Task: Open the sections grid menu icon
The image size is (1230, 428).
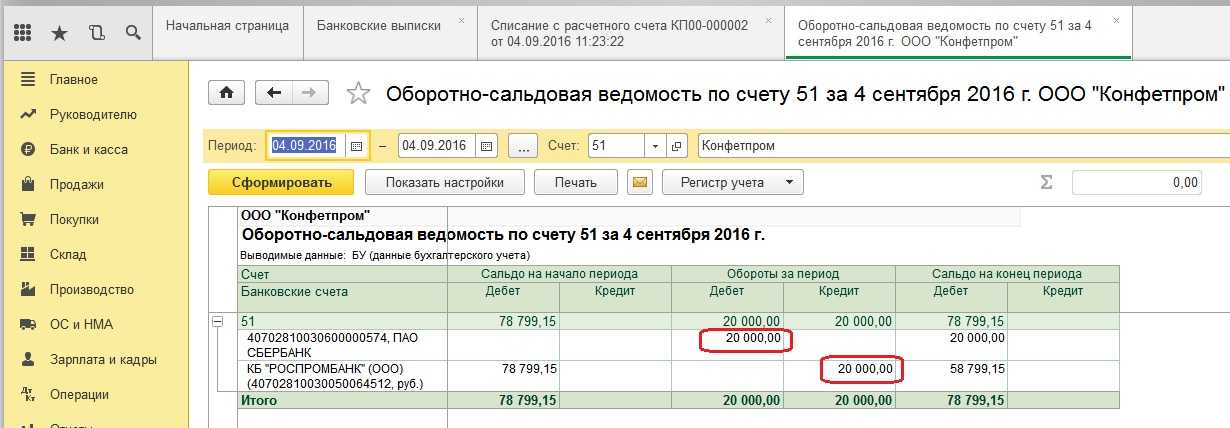Action: point(23,33)
